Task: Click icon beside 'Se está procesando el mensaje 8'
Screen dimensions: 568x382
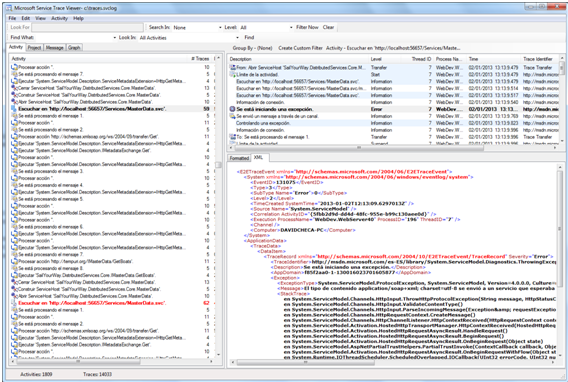Action: (14, 268)
